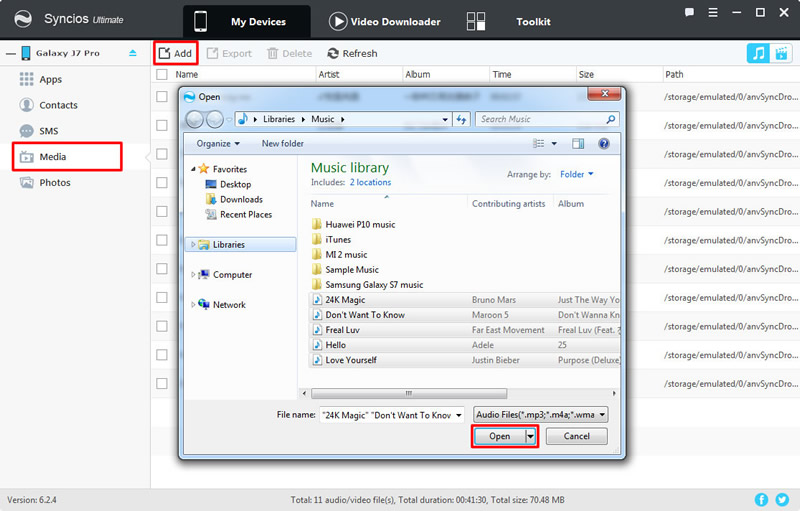Select Downloads under Favorites
The height and width of the screenshot is (511, 800).
234,199
